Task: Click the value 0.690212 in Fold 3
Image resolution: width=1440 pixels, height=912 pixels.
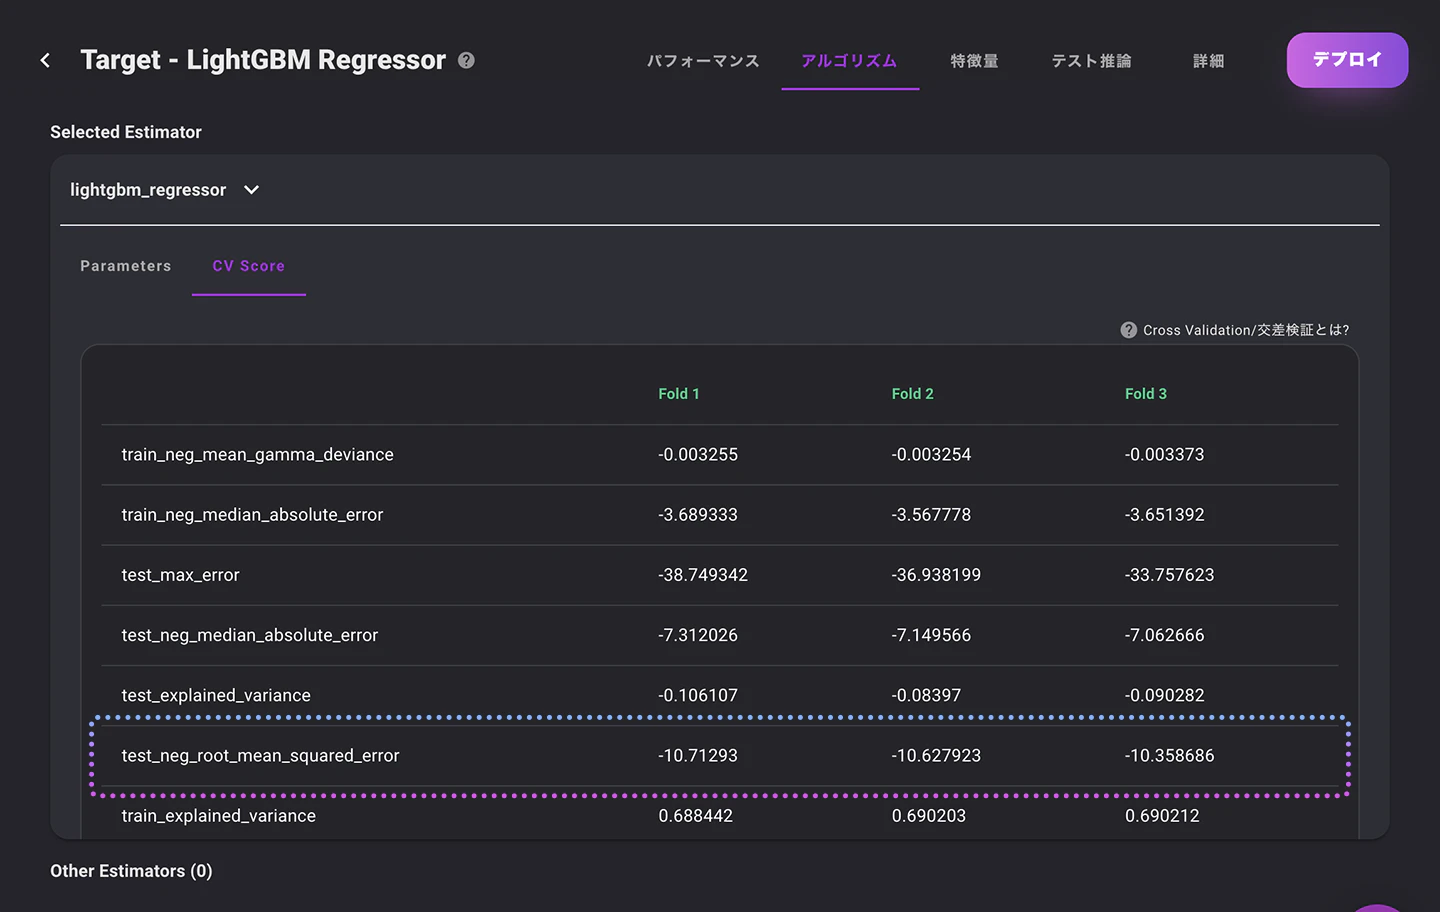Action: [1162, 816]
